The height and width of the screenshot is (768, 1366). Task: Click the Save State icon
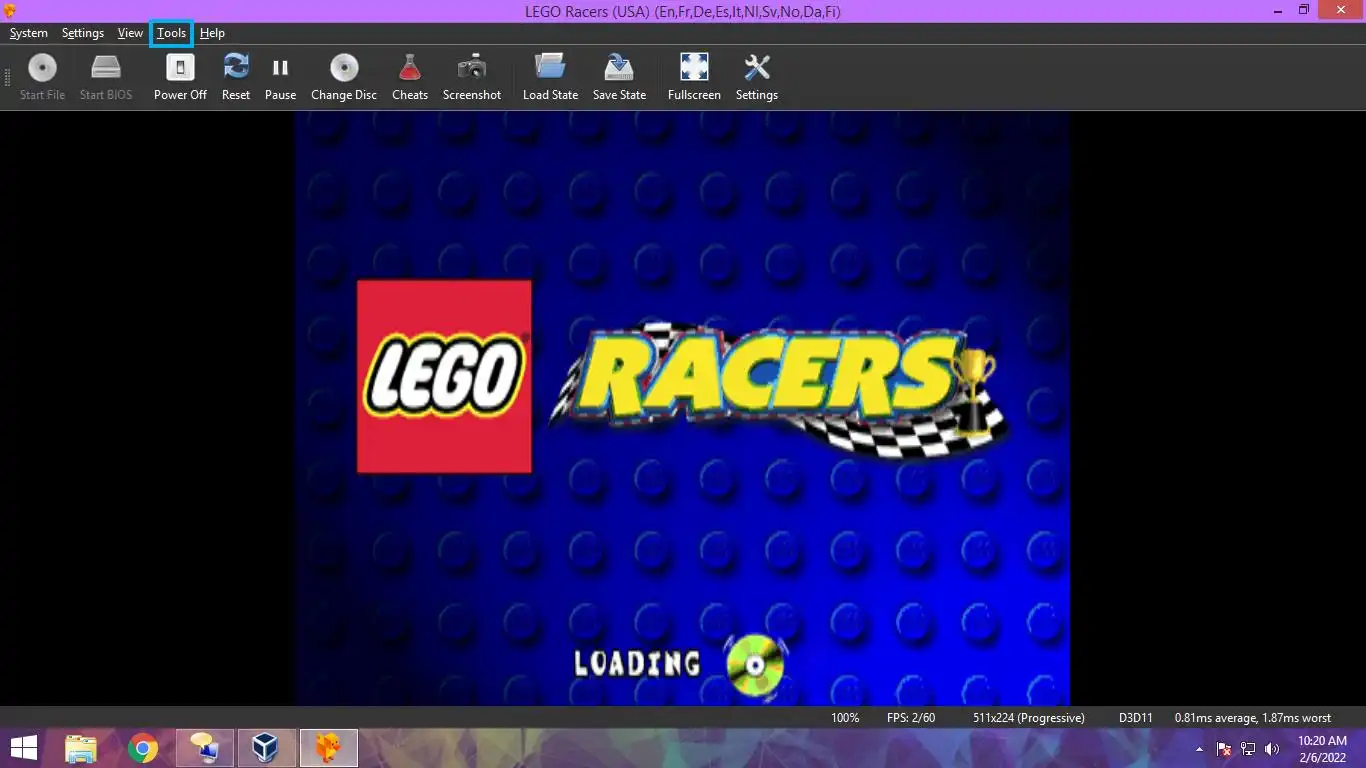point(619,67)
